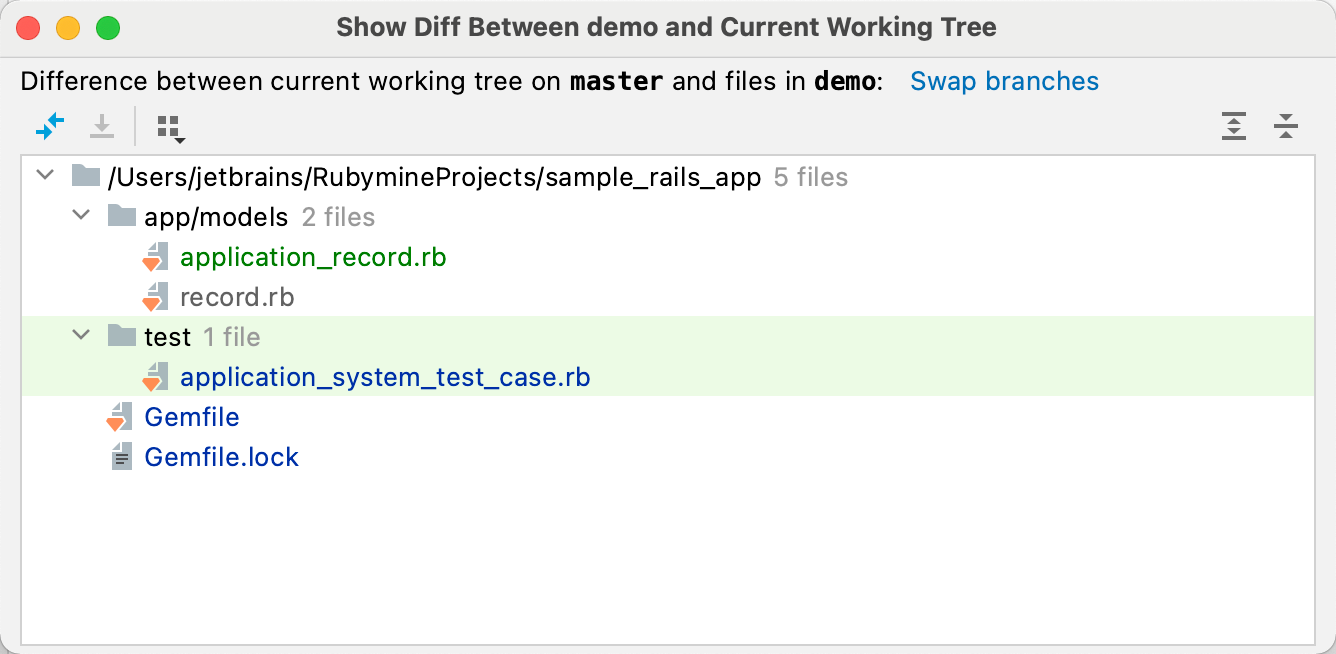Viewport: 1336px width, 654px height.
Task: Click the folder icon beside app/models
Action: (119, 216)
